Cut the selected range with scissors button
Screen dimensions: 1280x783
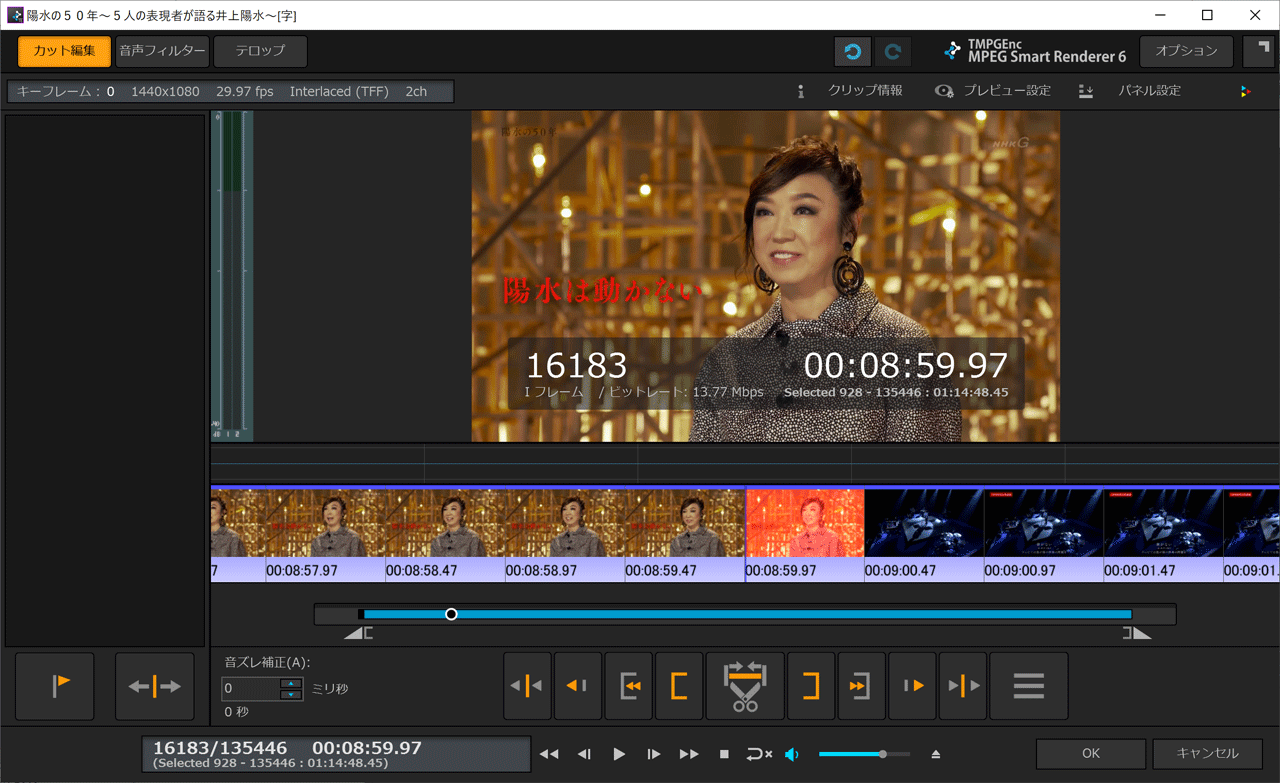click(x=745, y=686)
